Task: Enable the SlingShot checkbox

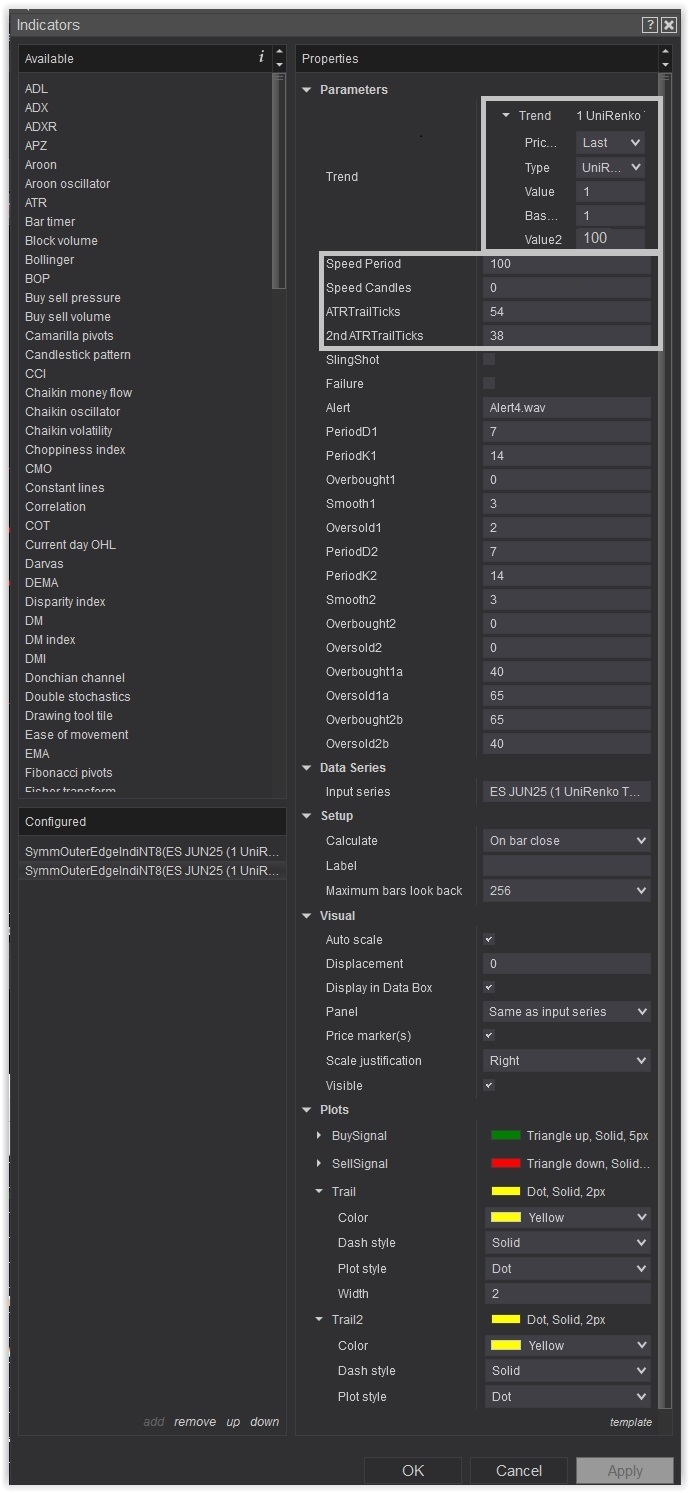Action: 489,359
